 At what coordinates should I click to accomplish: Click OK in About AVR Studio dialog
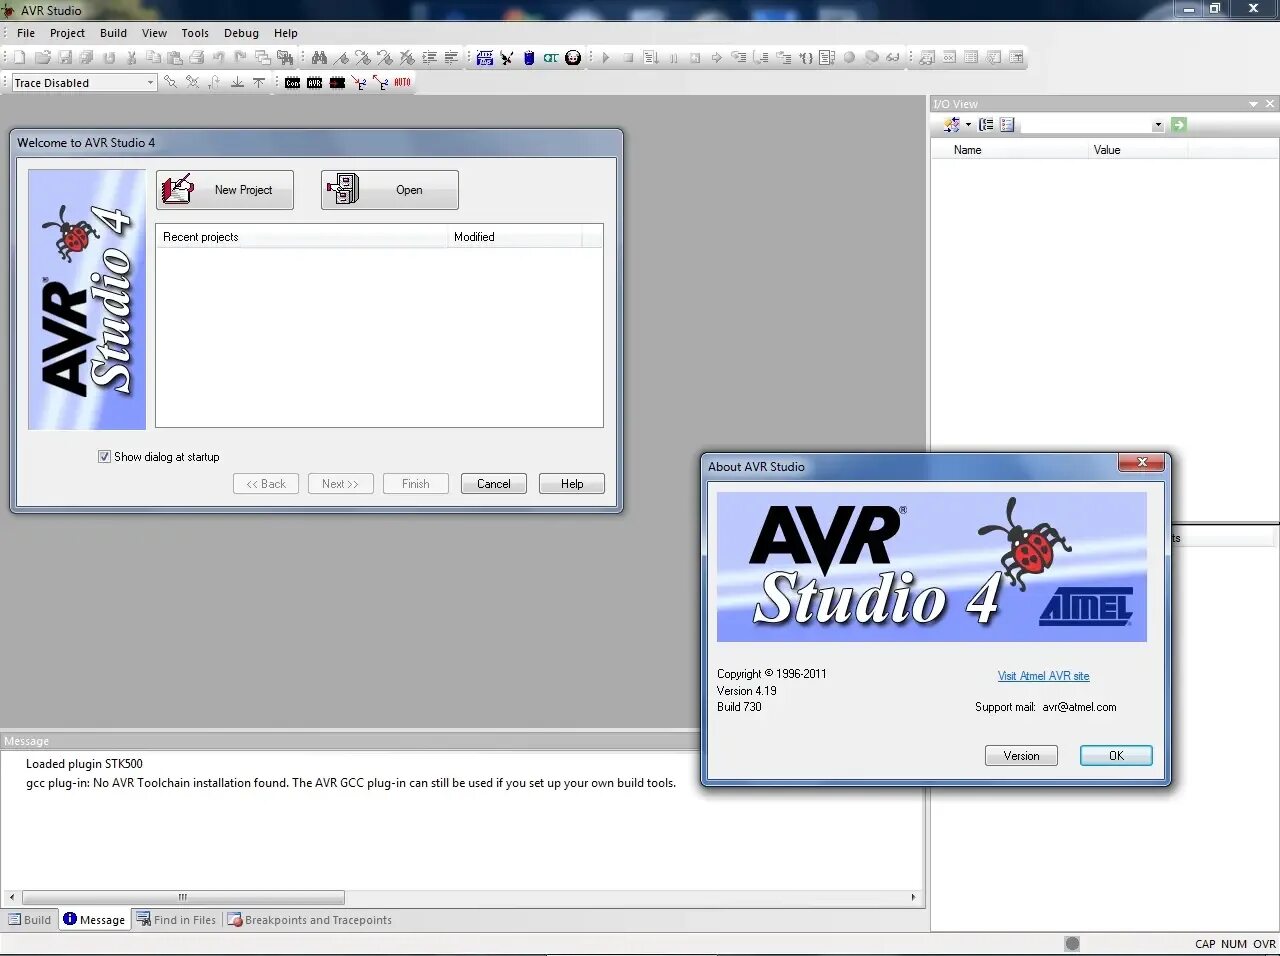[x=1116, y=756]
